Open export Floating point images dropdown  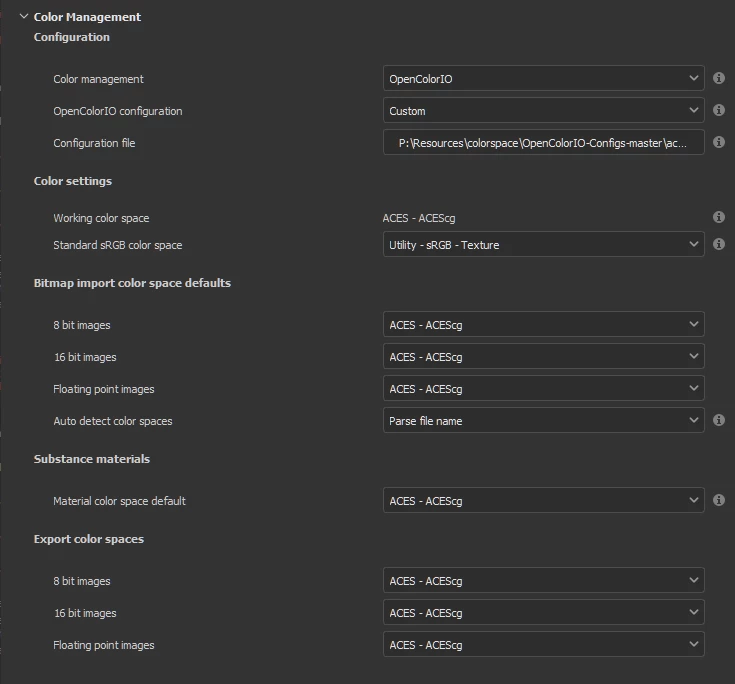pos(543,644)
